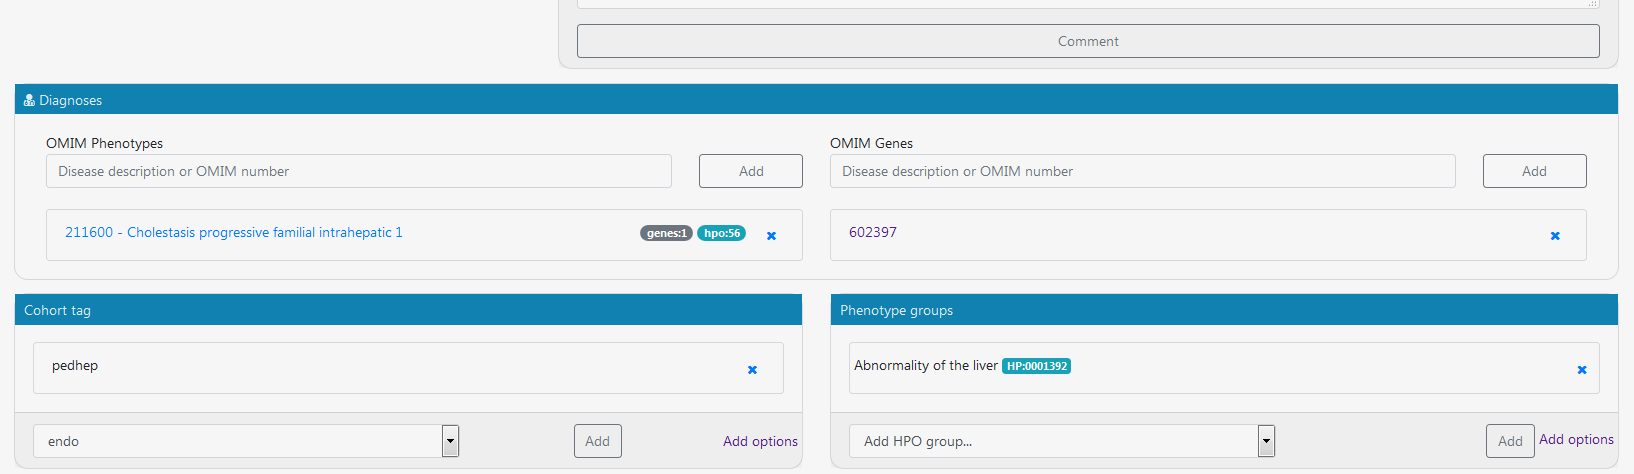Remove OMIM gene 602397
The width and height of the screenshot is (1634, 474).
[1555, 236]
